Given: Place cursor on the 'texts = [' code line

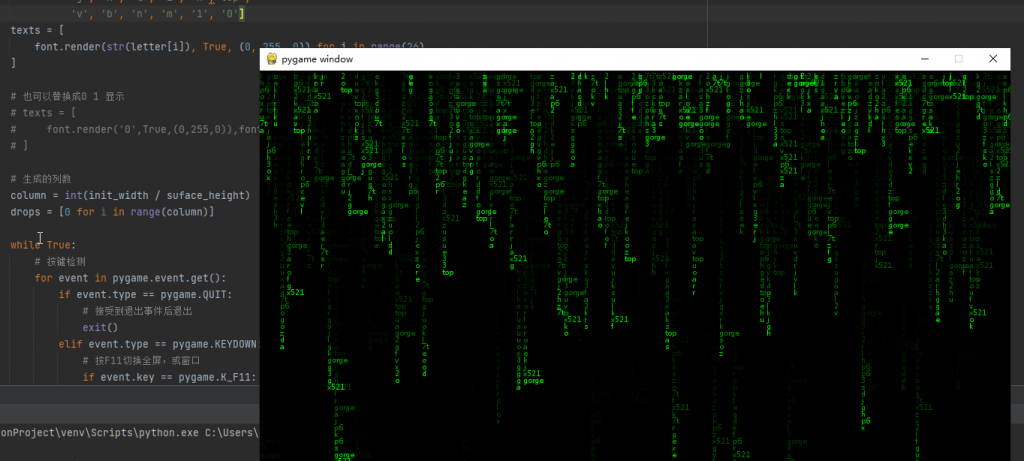Looking at the screenshot, I should coord(37,30).
